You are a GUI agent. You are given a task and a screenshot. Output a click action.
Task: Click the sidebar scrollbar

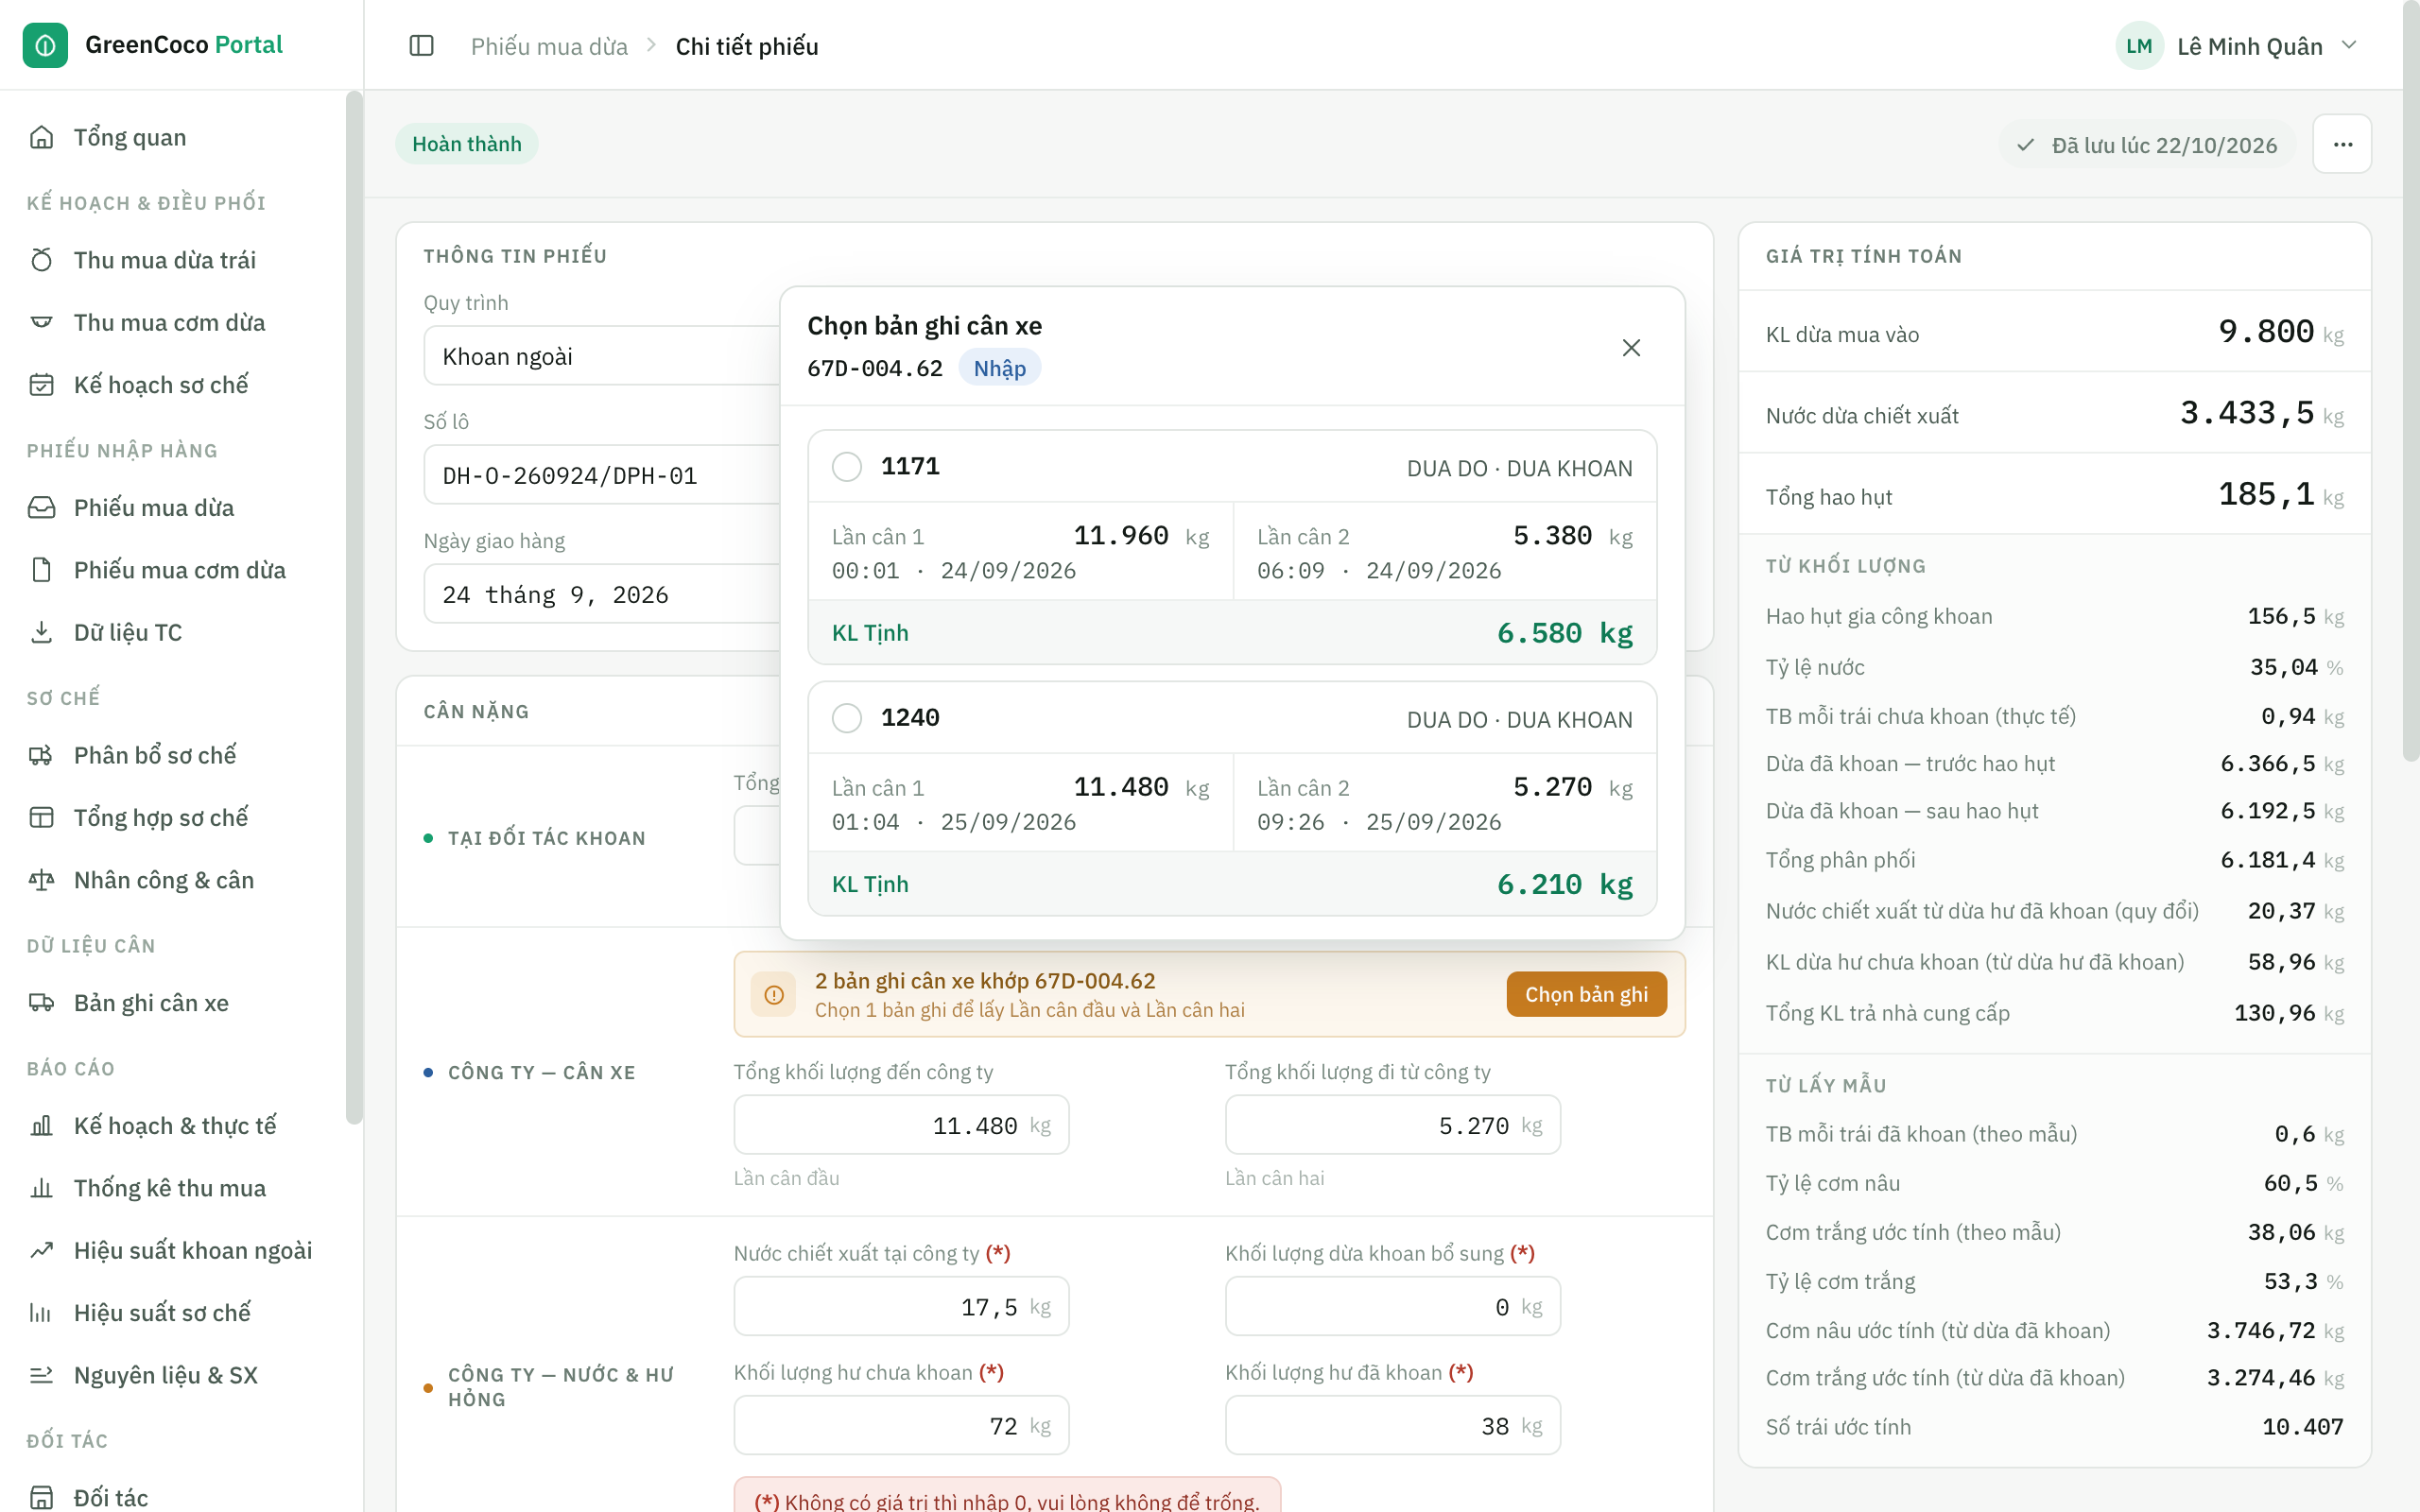(x=354, y=607)
